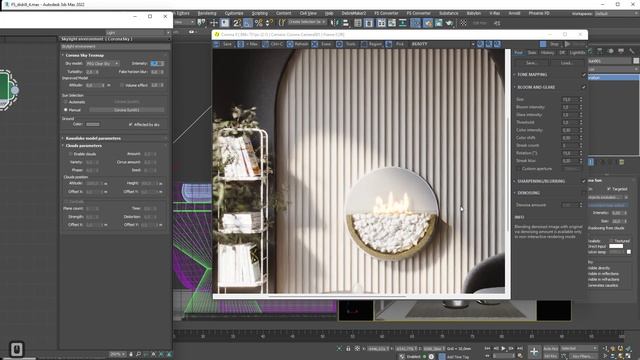The width and height of the screenshot is (640, 360).
Task: Increase Threshold with stepper arrows
Action: click(581, 122)
